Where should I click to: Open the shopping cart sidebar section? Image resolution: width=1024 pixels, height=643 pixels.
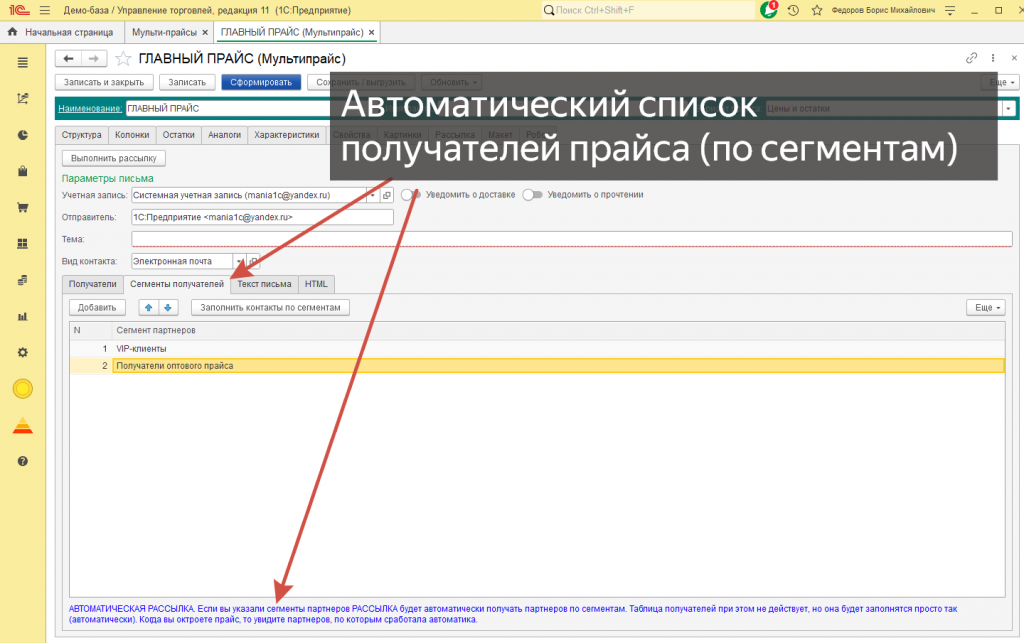pos(23,208)
